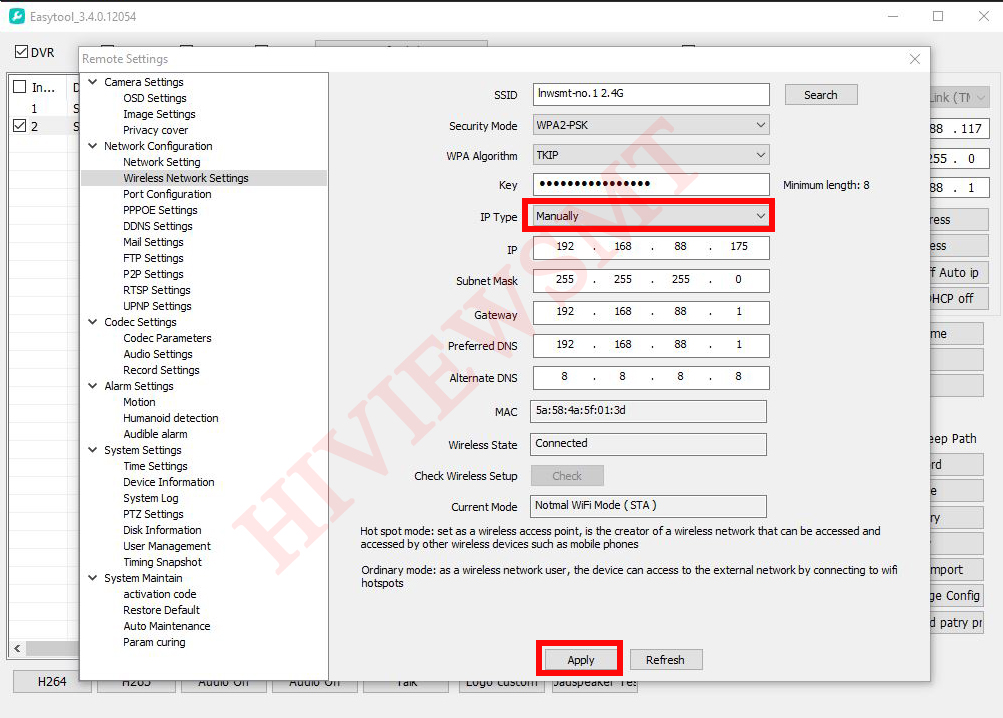Image resolution: width=1003 pixels, height=718 pixels.
Task: Click the Search button next to SSID
Action: tap(820, 95)
